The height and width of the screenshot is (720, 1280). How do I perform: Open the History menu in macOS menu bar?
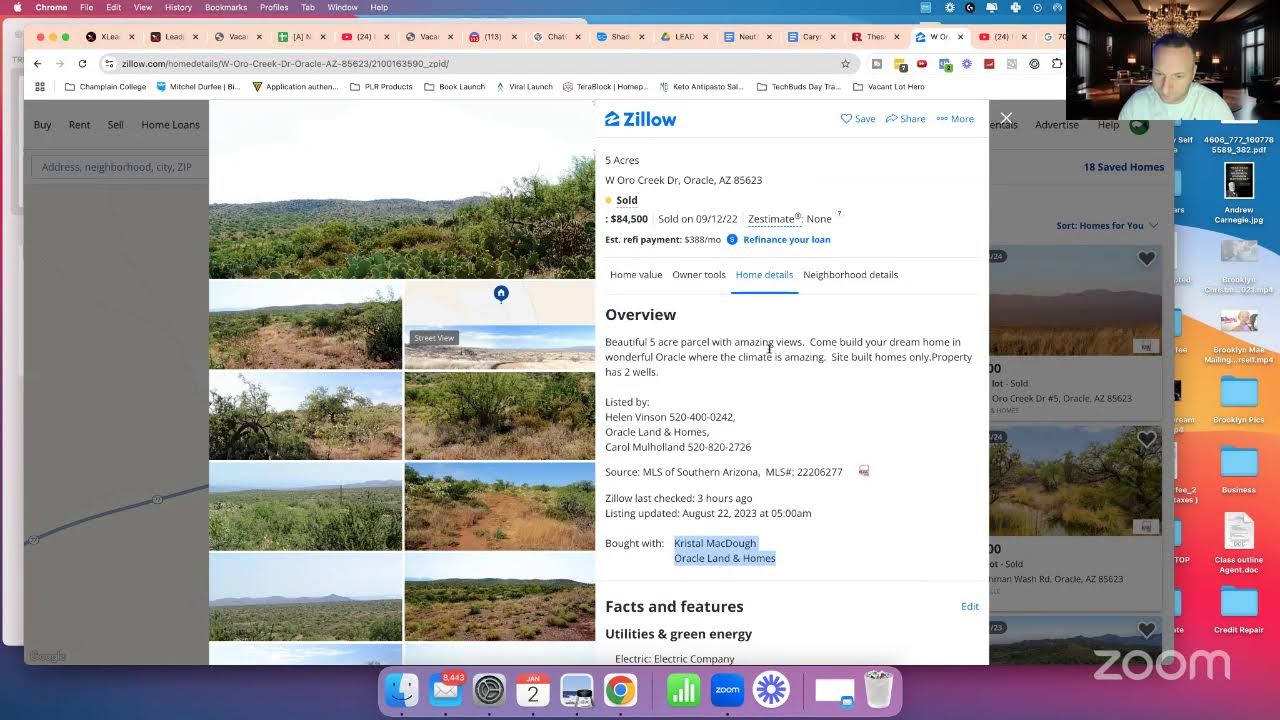[178, 7]
